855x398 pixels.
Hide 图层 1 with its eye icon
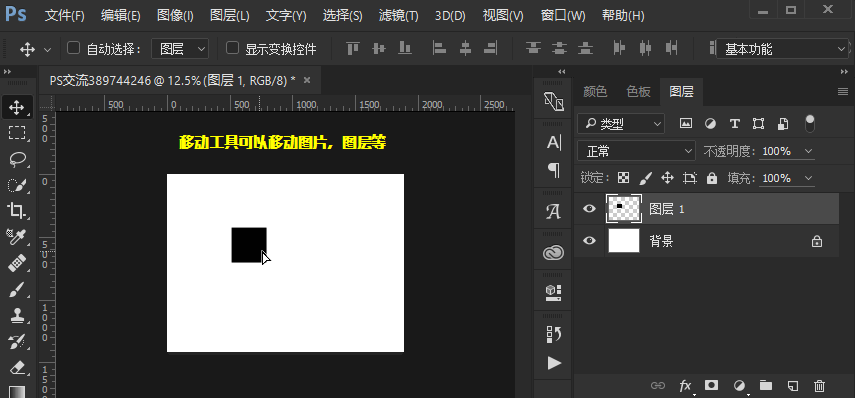[x=589, y=208]
